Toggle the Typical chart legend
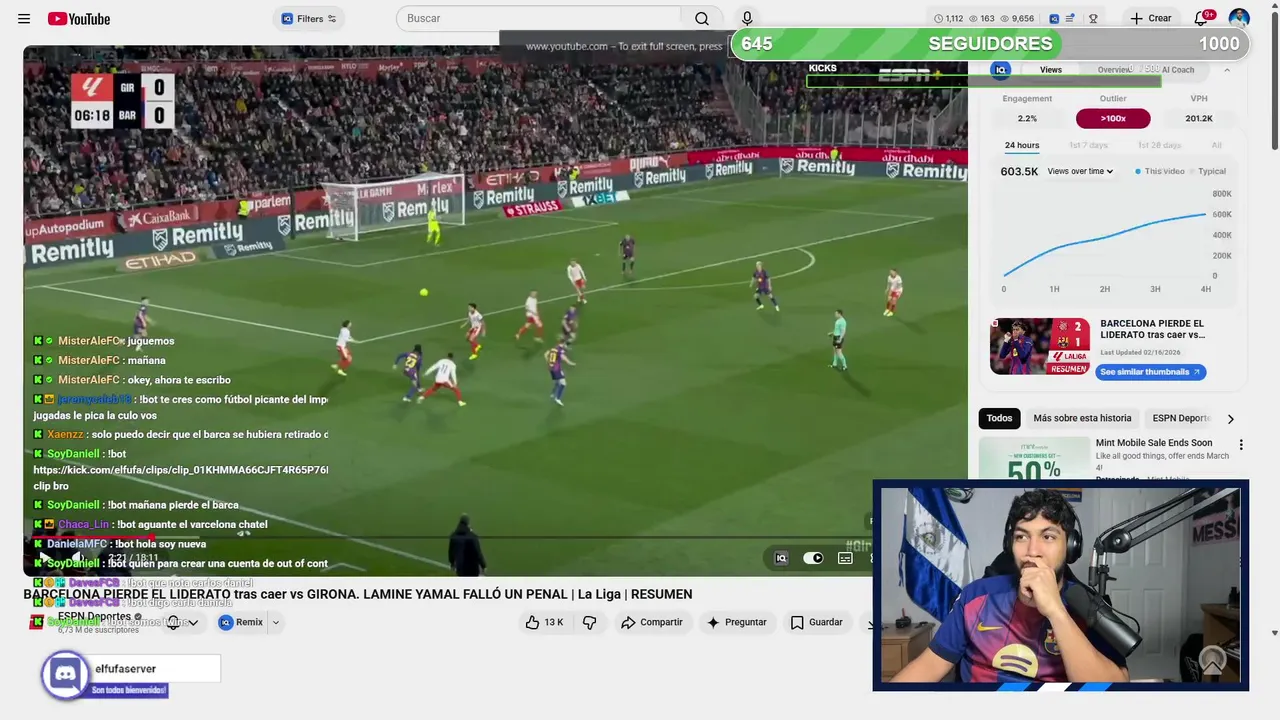 point(1207,172)
